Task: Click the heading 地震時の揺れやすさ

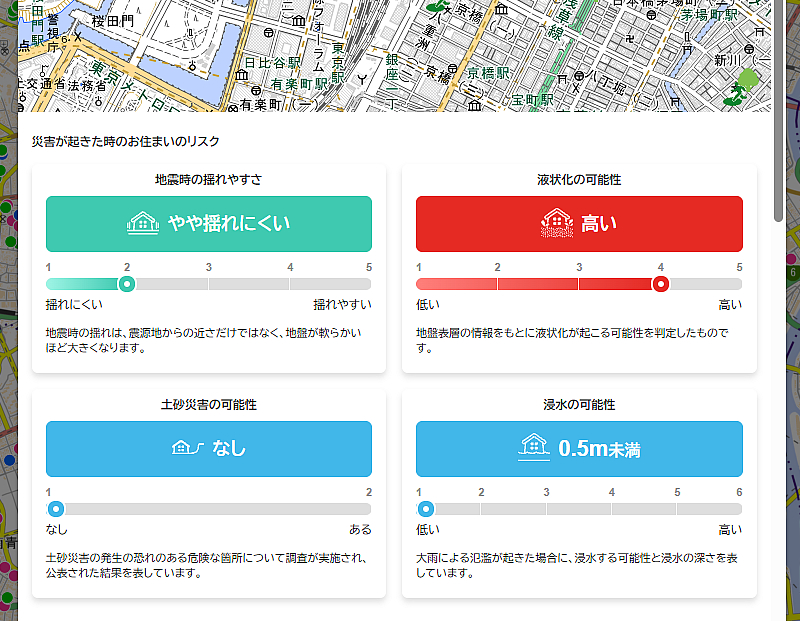Action: [209, 180]
